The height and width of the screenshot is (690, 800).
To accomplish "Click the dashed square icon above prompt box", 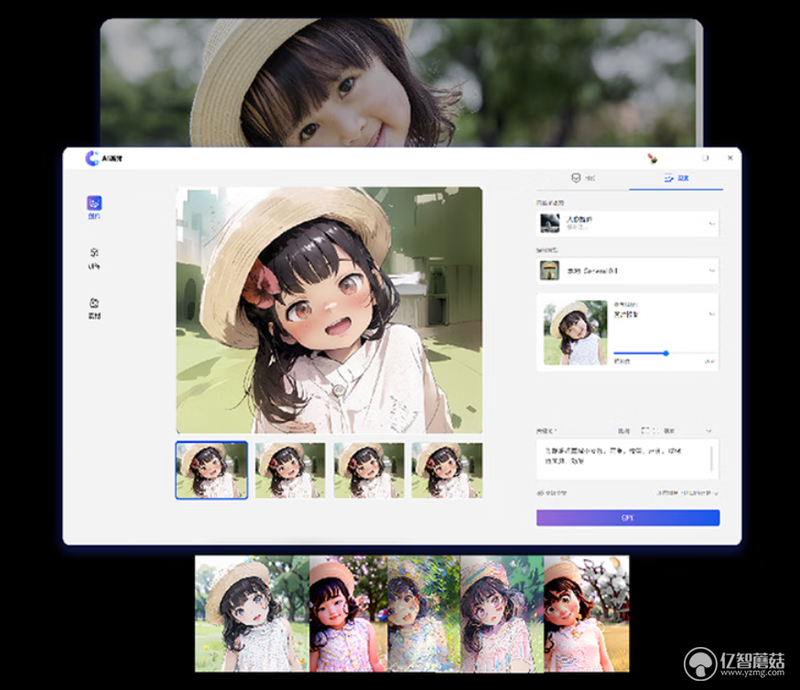I will (645, 431).
